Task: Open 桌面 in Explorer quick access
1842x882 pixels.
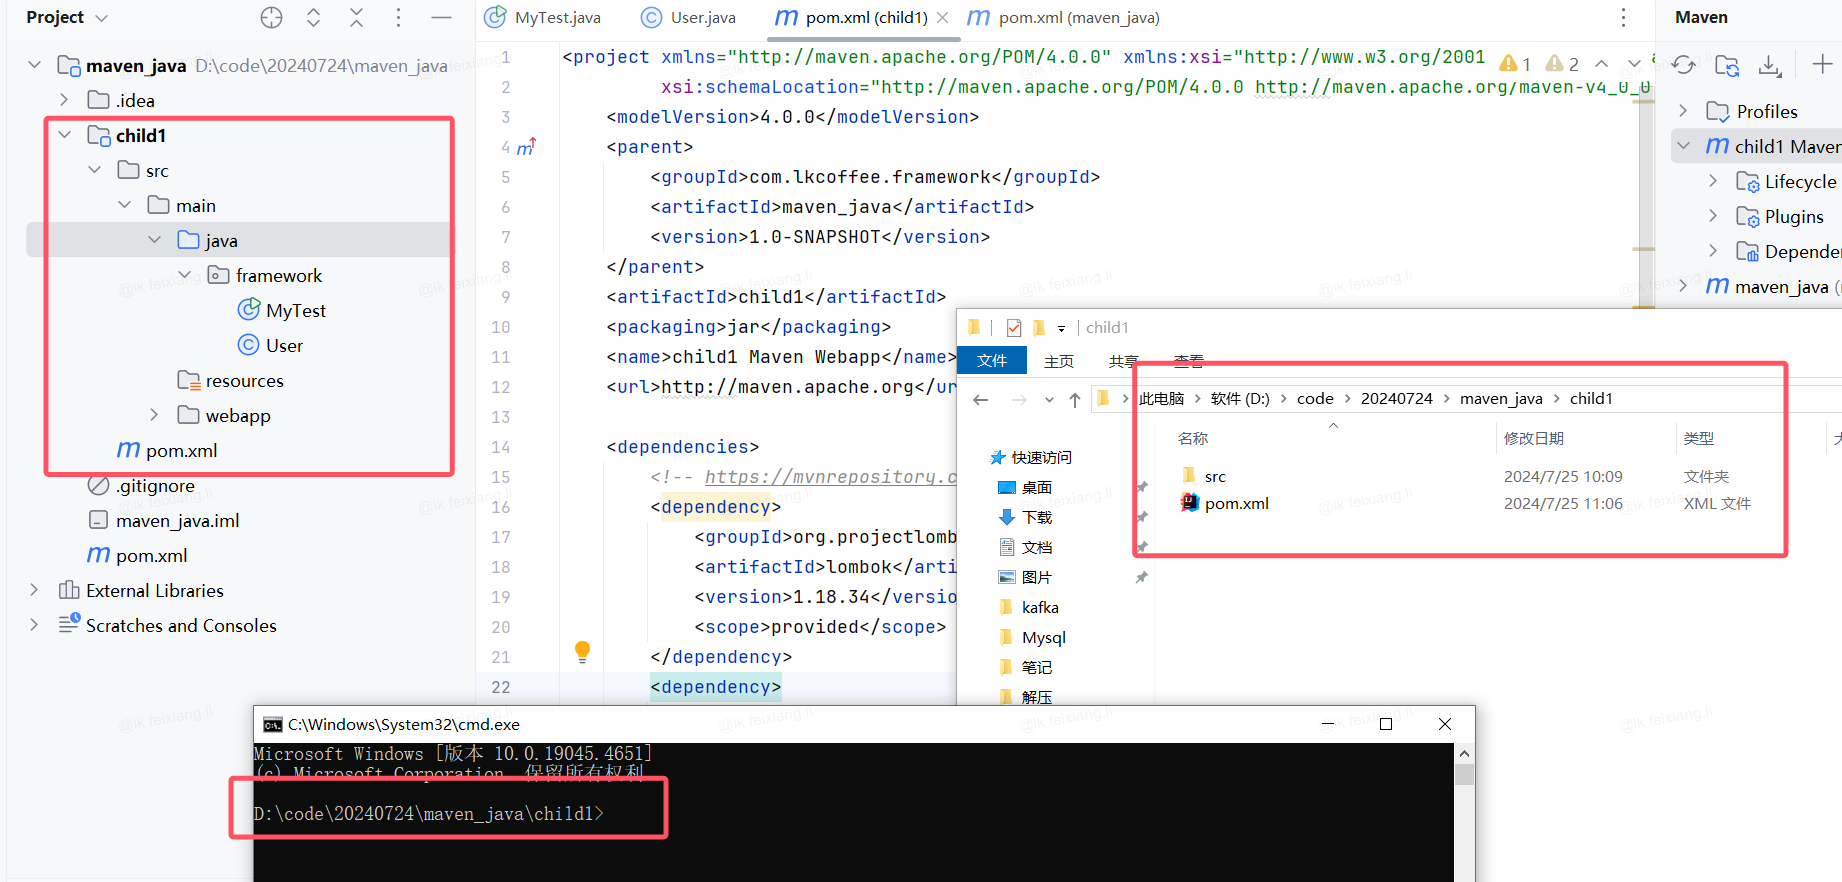Action: pyautogui.click(x=1036, y=487)
